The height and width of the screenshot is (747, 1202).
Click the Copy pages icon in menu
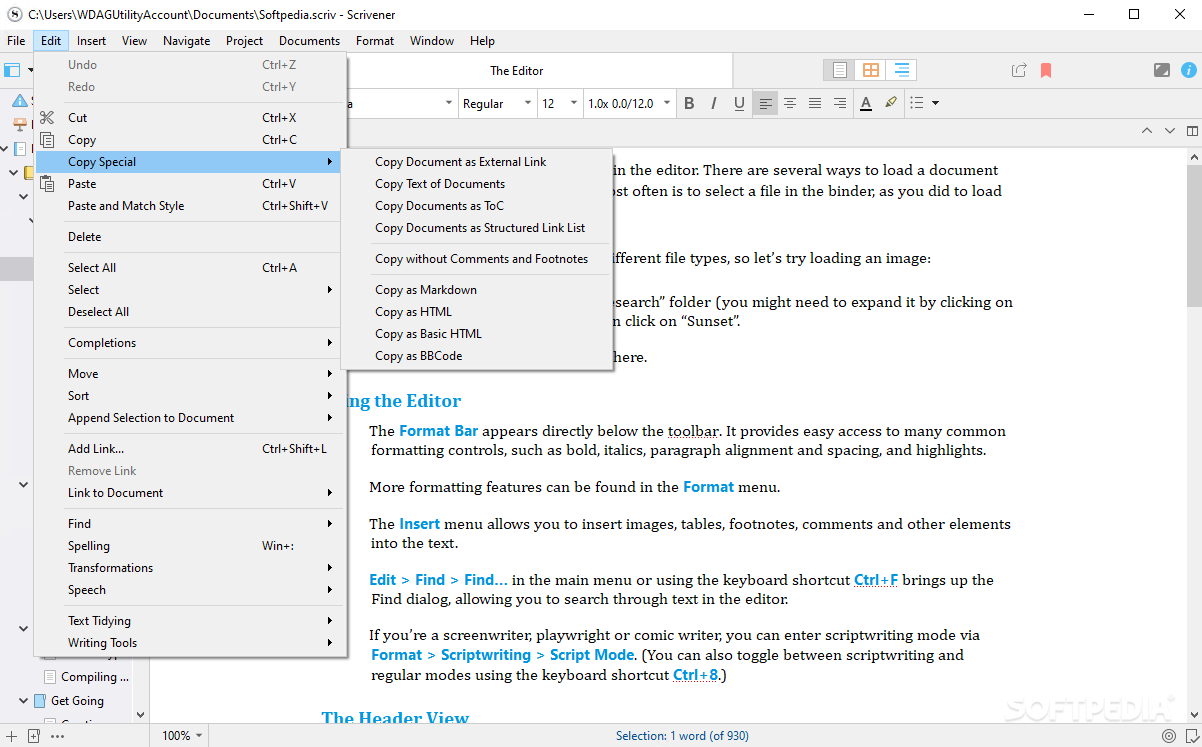[47, 140]
